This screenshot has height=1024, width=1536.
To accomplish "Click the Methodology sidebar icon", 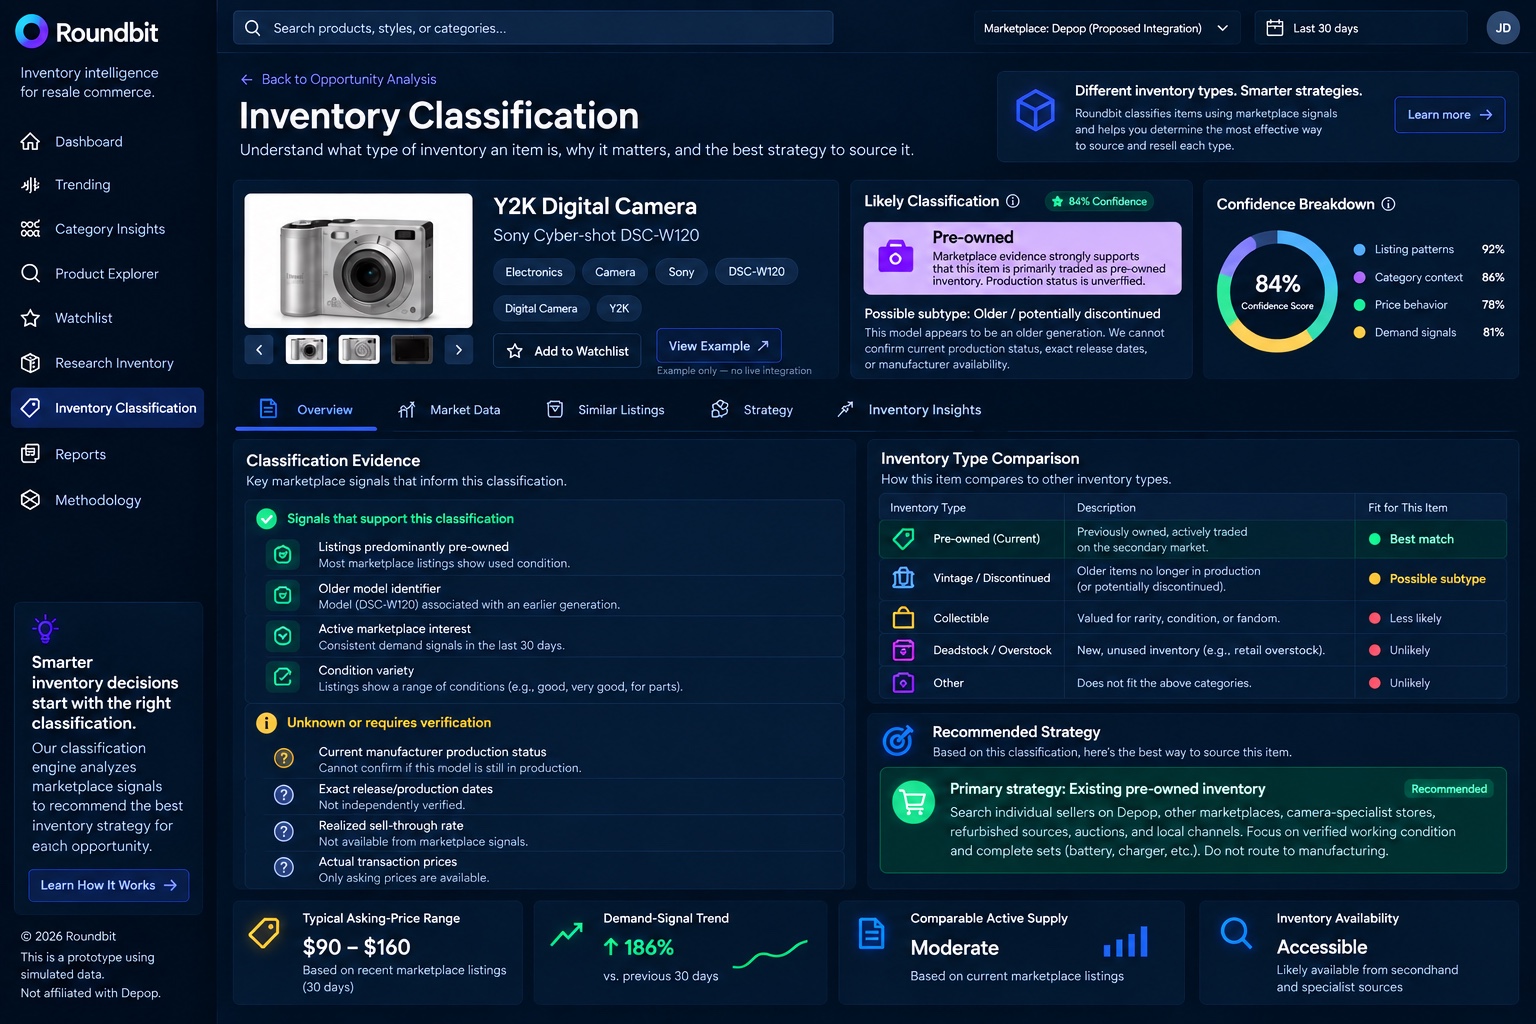I will click(x=31, y=500).
